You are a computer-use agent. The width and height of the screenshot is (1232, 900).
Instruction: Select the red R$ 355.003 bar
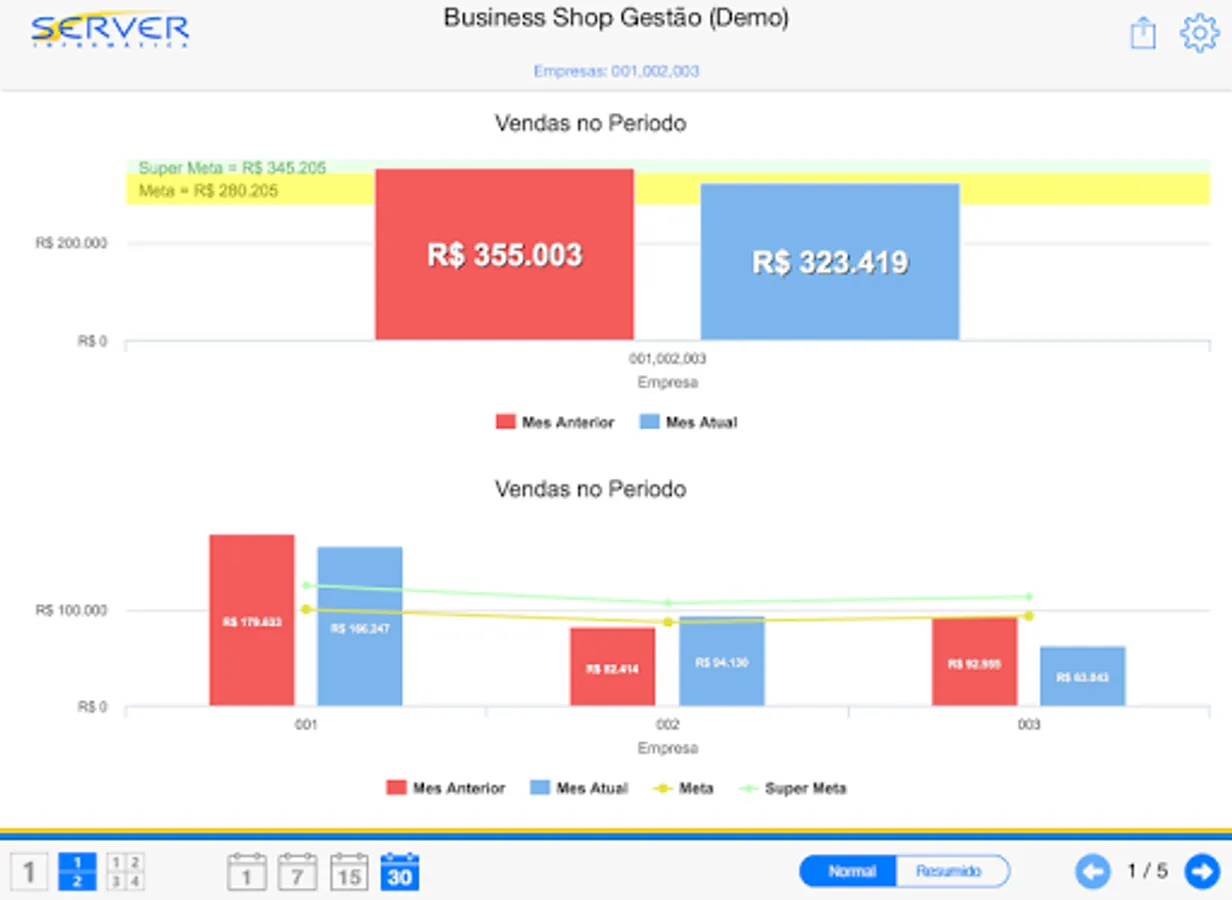(504, 254)
